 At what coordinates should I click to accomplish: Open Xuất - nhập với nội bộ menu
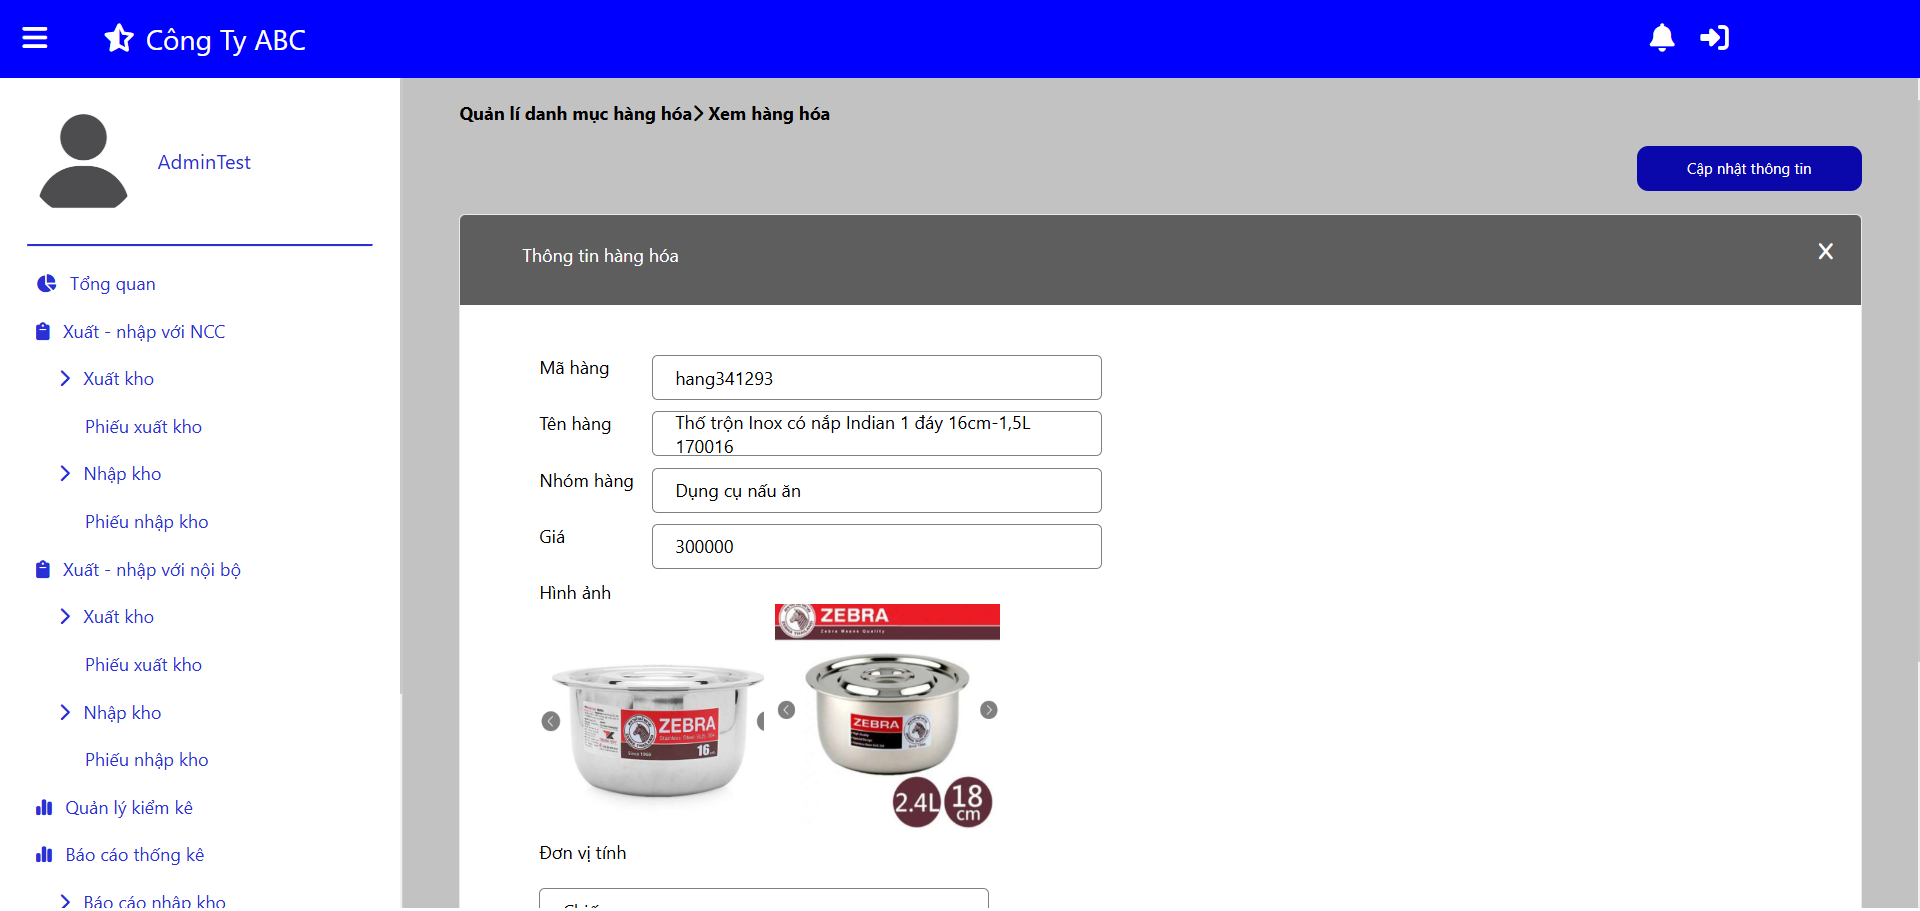click(x=152, y=570)
